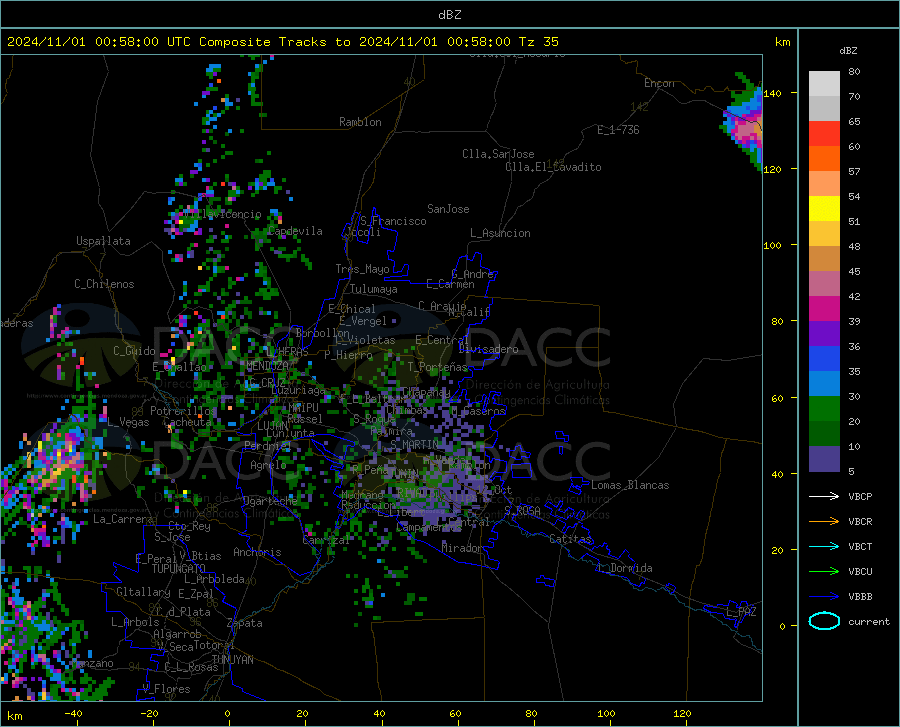This screenshot has width=900, height=727.
Task: Click the 'C_Chilenos' map label
Action: (x=104, y=284)
